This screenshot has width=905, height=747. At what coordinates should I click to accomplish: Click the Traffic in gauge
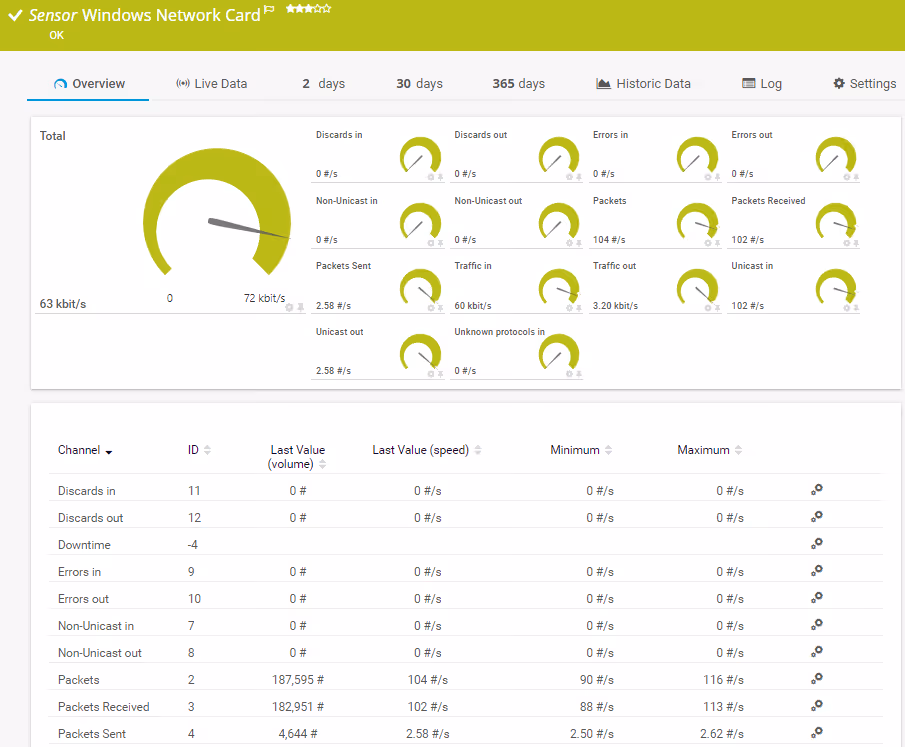coord(558,287)
